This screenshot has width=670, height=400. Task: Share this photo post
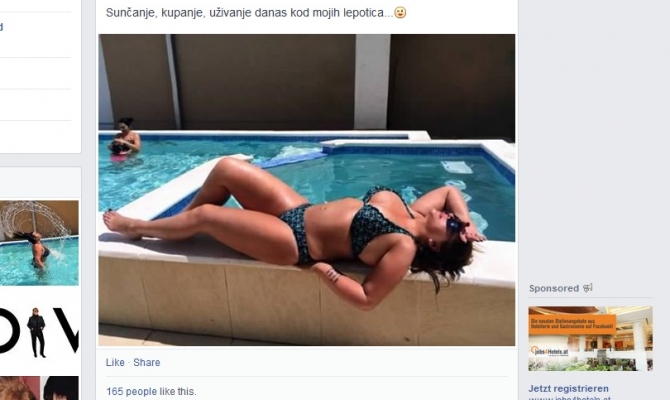pos(147,362)
